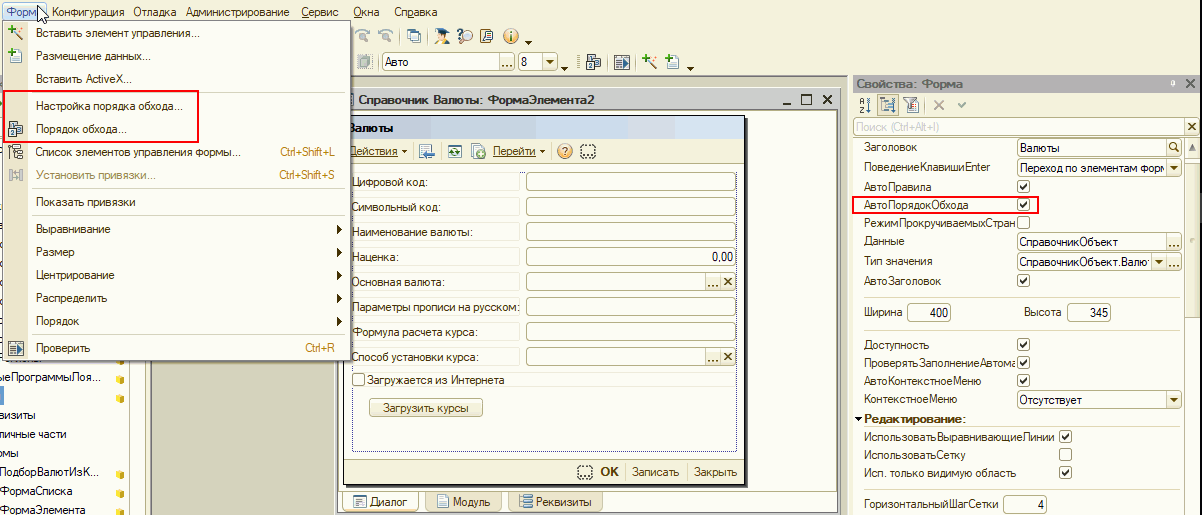Clear the properties search with the X icon
The height and width of the screenshot is (515, 1202).
coord(1191,127)
